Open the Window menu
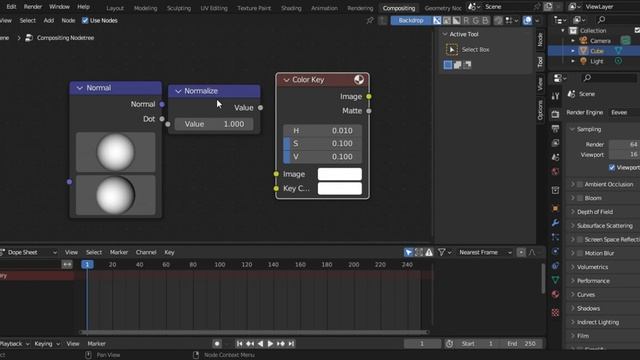Viewport: 640px width, 360px height. pos(59,7)
